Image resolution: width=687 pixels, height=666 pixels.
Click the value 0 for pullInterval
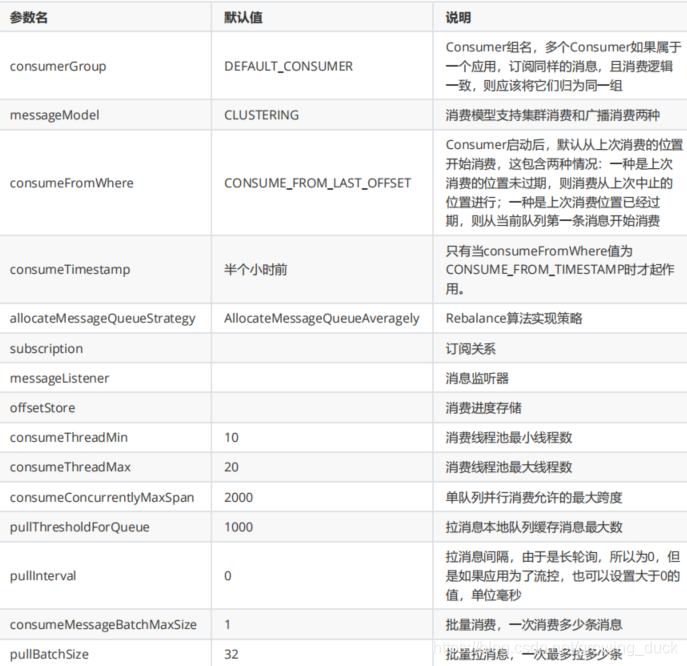click(x=228, y=576)
